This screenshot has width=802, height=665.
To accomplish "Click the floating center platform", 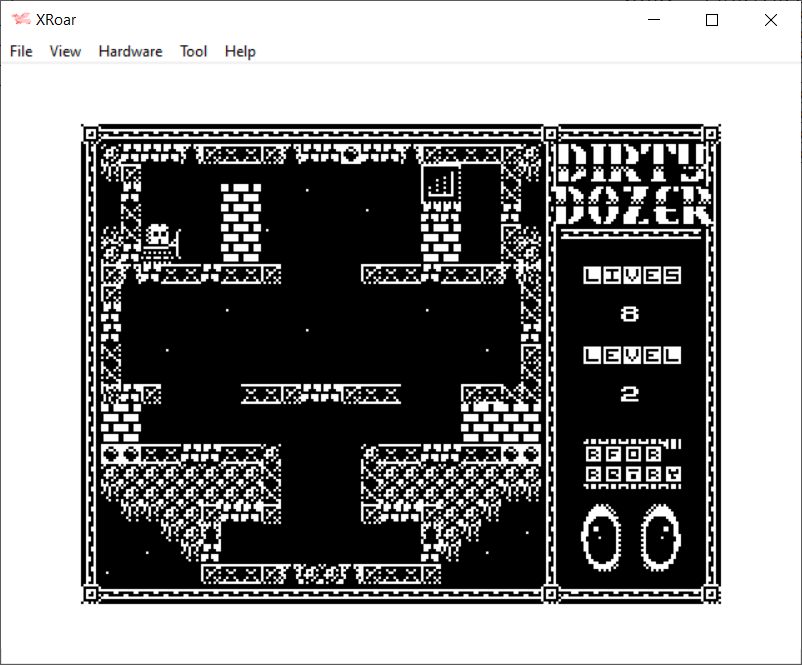I will [320, 393].
